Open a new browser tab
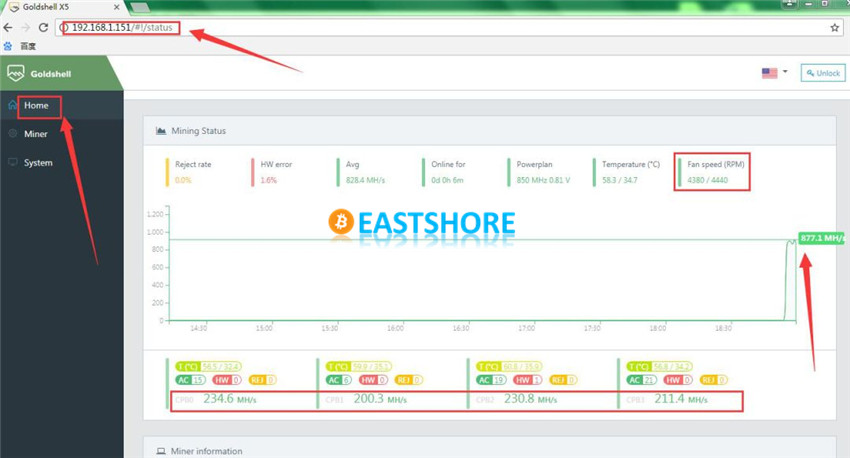This screenshot has height=458, width=850. 140,7
